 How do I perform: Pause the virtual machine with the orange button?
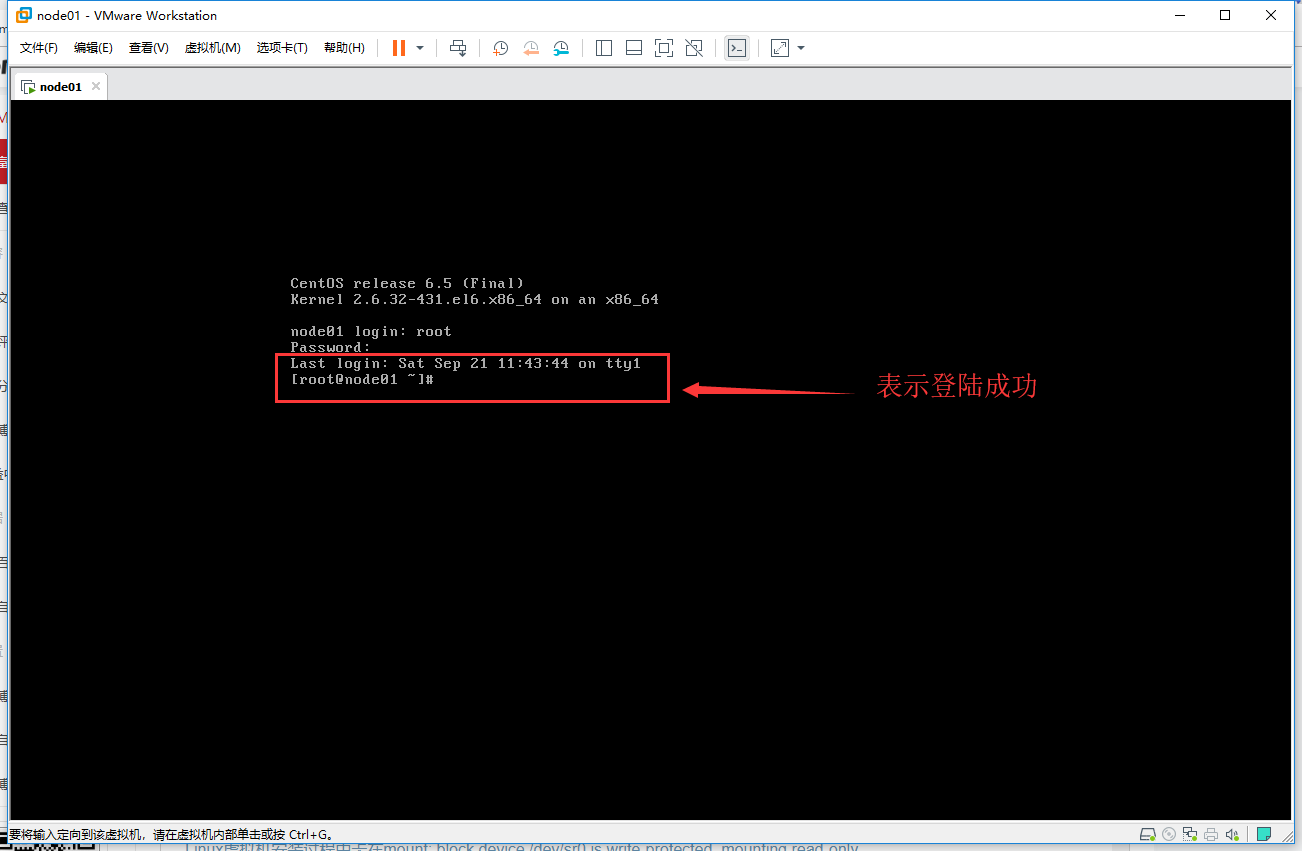pos(399,48)
